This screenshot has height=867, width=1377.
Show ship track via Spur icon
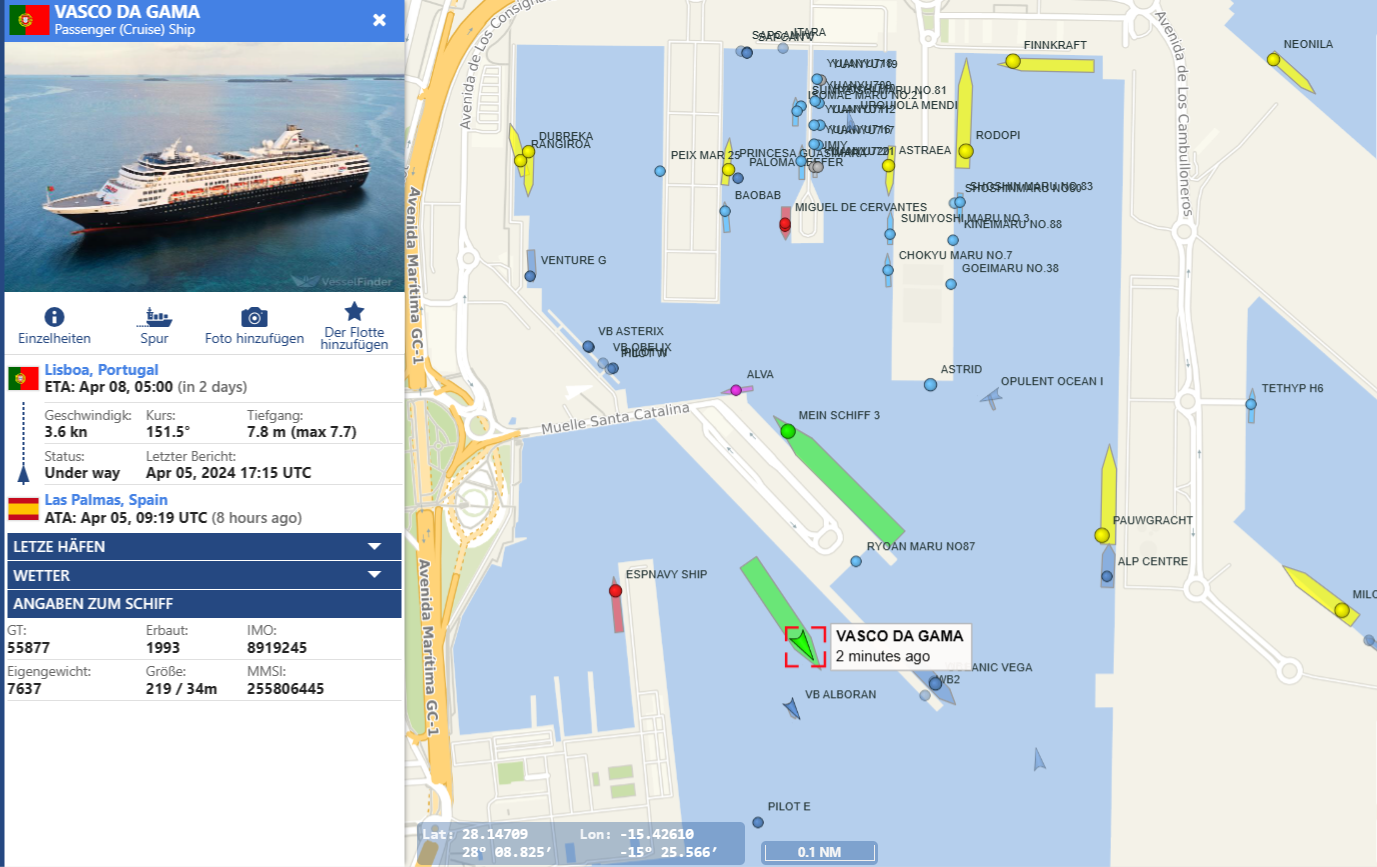point(154,317)
